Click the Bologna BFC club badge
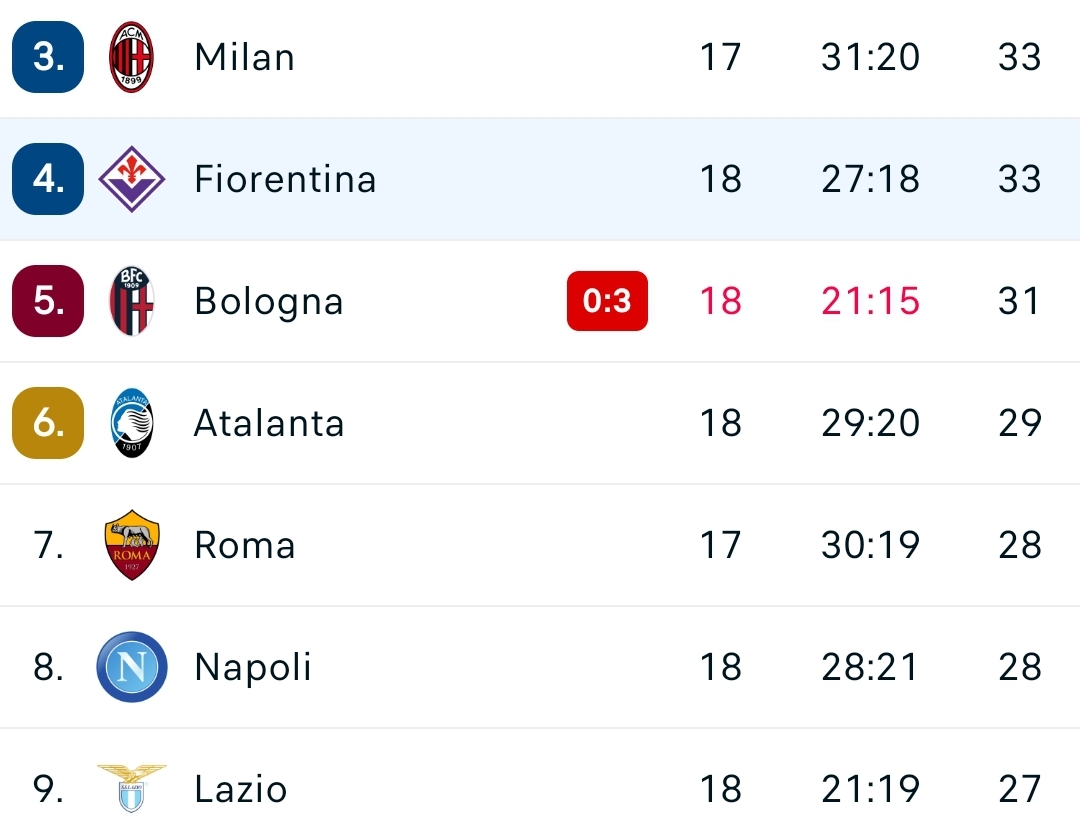This screenshot has height=836, width=1080. pyautogui.click(x=131, y=301)
